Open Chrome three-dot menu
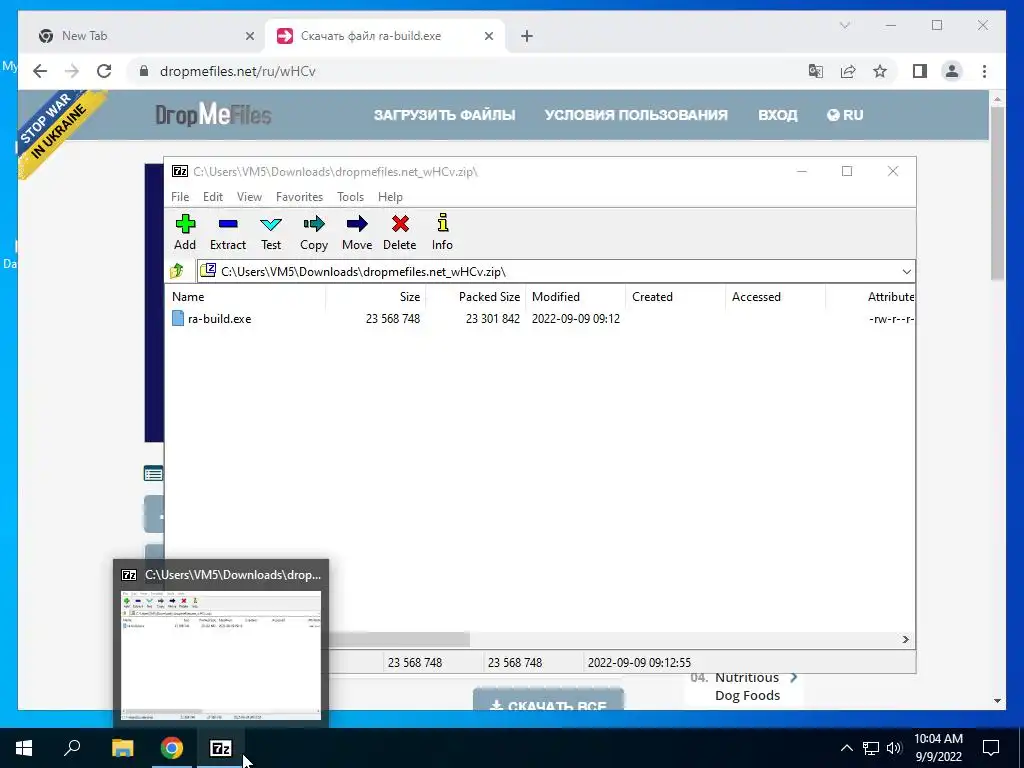This screenshot has width=1024, height=768. click(984, 71)
